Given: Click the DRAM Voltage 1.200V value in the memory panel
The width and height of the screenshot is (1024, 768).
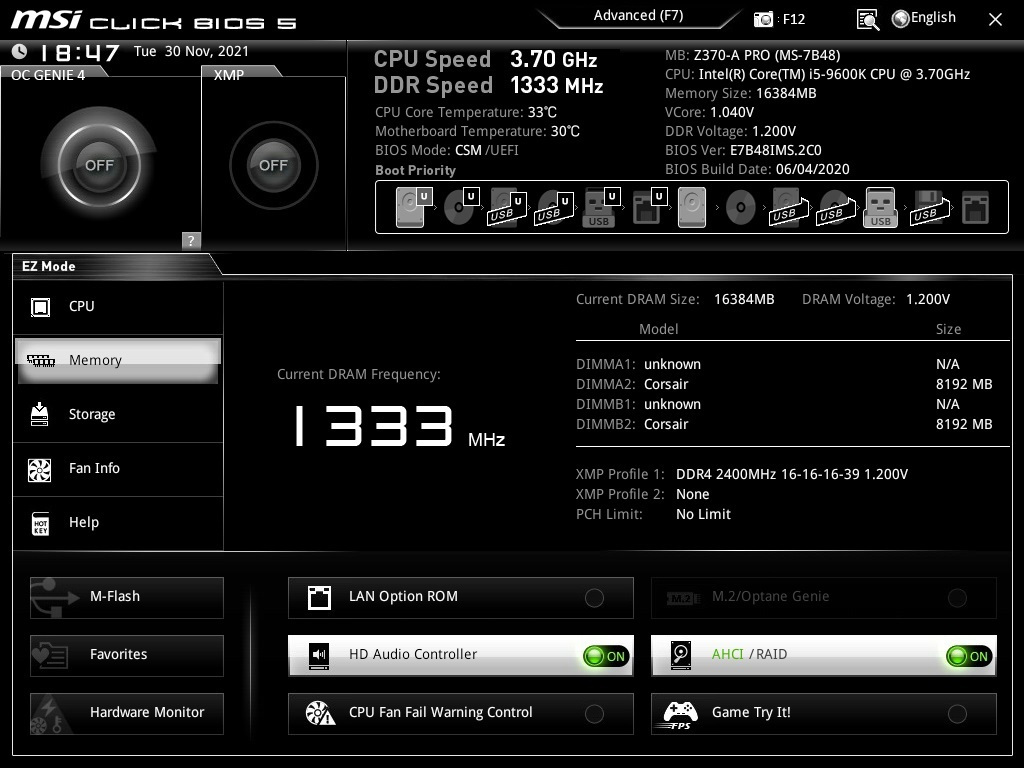Looking at the screenshot, I should pyautogui.click(x=928, y=300).
